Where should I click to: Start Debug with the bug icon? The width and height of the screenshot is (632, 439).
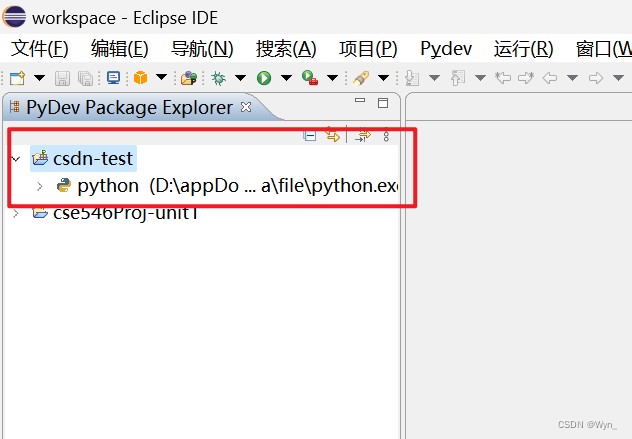tap(219, 78)
